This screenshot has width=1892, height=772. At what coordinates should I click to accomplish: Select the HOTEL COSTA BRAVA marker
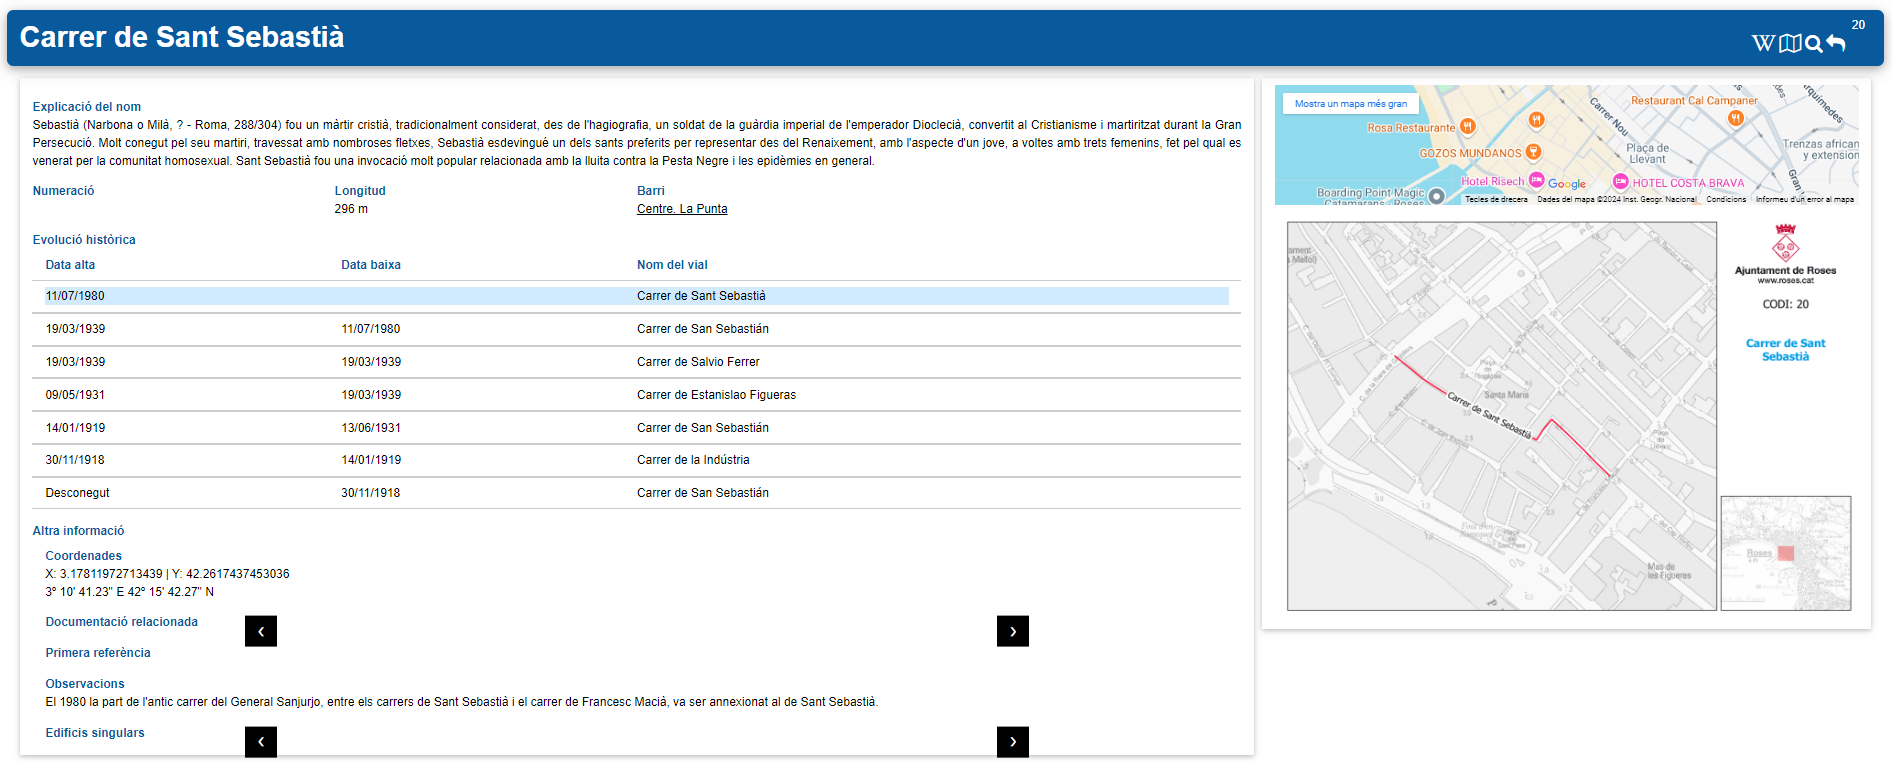pos(1620,181)
